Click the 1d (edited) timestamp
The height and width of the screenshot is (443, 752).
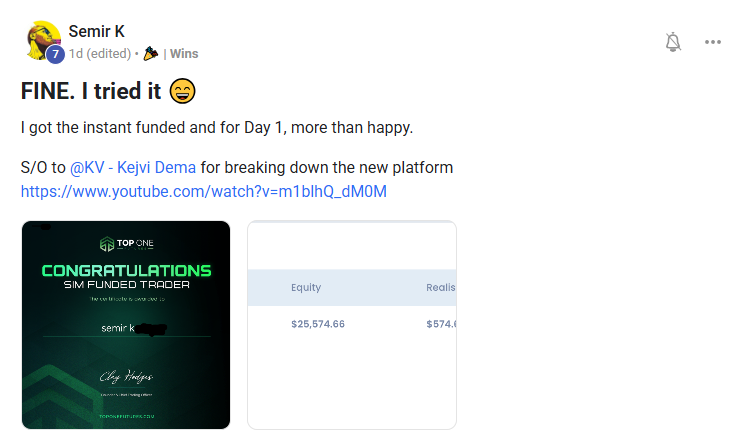(x=99, y=53)
